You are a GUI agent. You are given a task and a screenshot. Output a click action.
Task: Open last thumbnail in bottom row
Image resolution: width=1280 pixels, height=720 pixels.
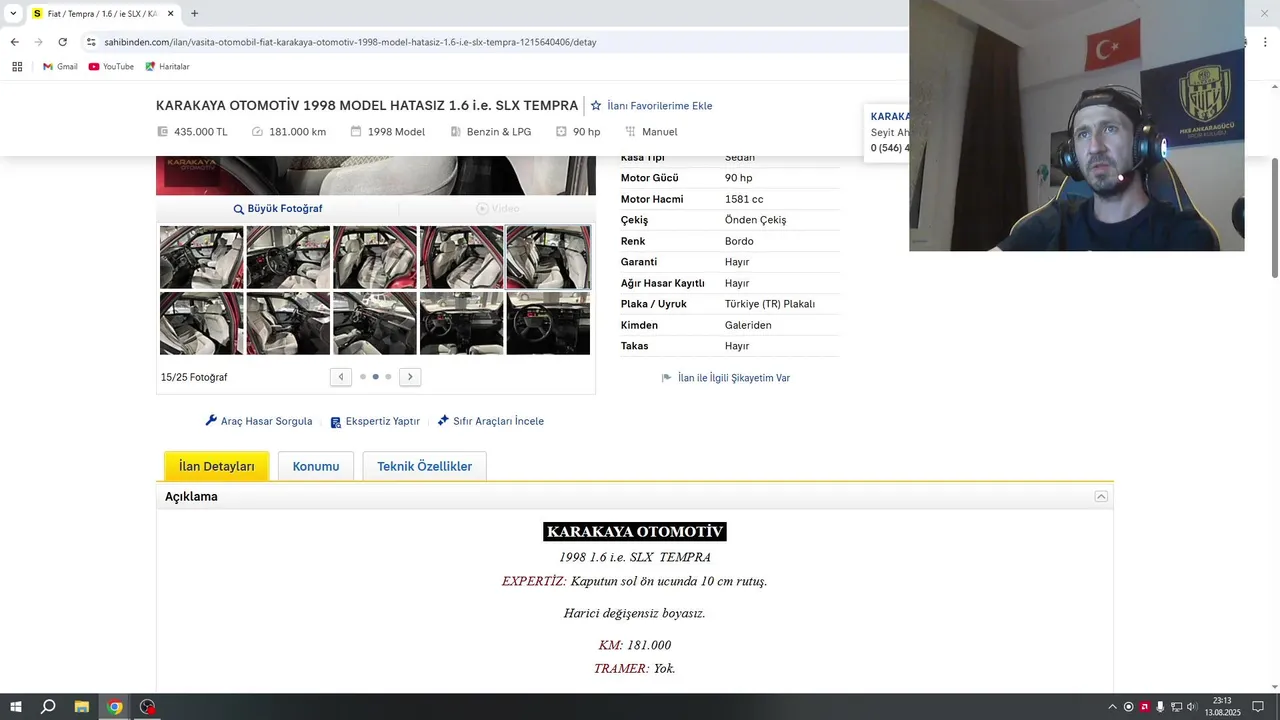point(548,323)
